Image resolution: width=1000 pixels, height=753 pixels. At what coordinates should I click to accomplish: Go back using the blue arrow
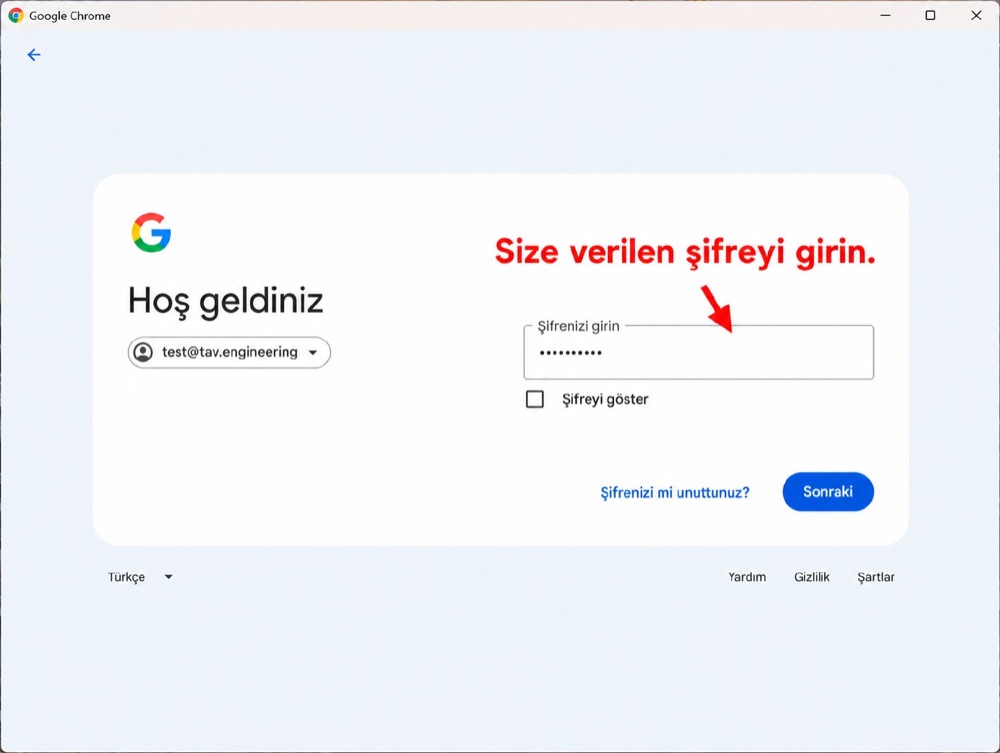tap(34, 55)
